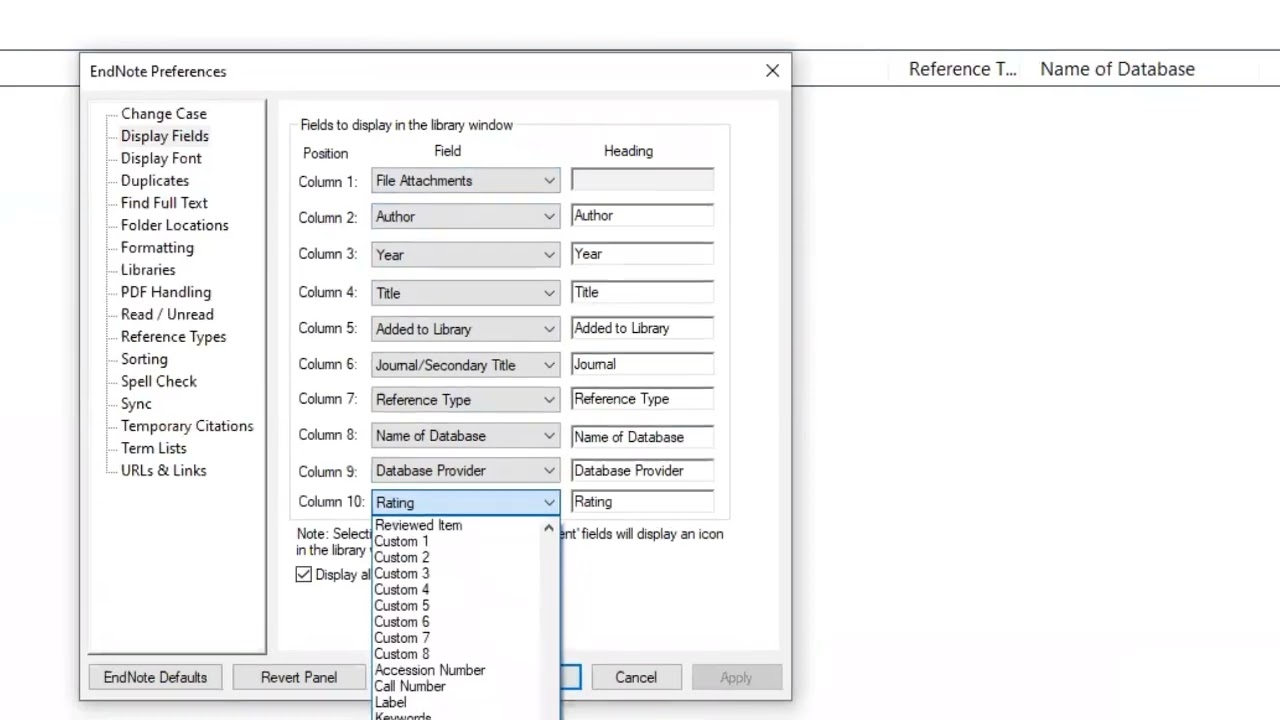Viewport: 1280px width, 720px height.
Task: Choose Accession Number from dropdown list
Action: [456, 670]
